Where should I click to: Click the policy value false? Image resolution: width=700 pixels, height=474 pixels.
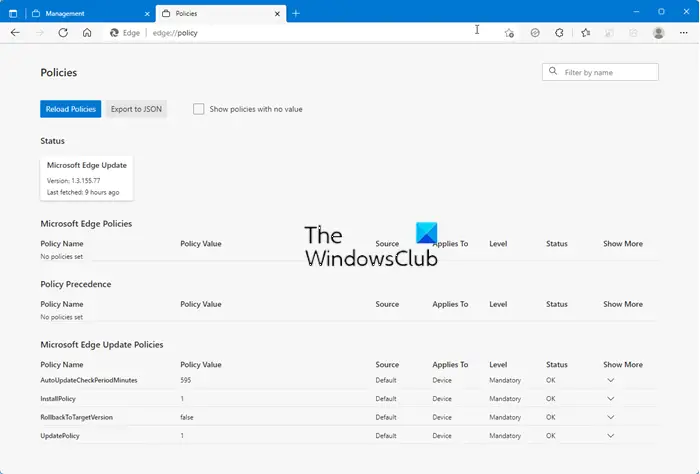pos(187,417)
